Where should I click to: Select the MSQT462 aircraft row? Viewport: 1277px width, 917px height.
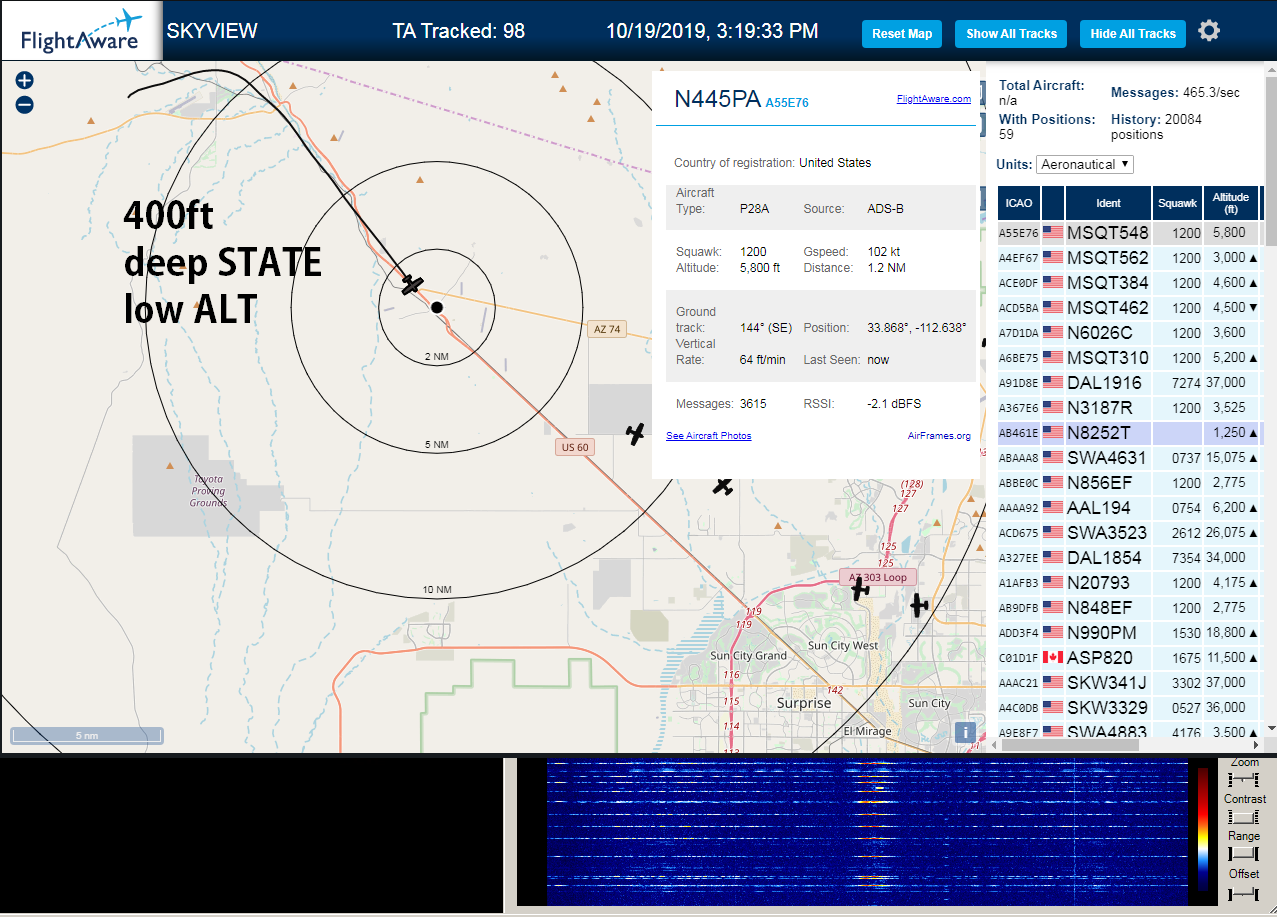tap(1129, 307)
